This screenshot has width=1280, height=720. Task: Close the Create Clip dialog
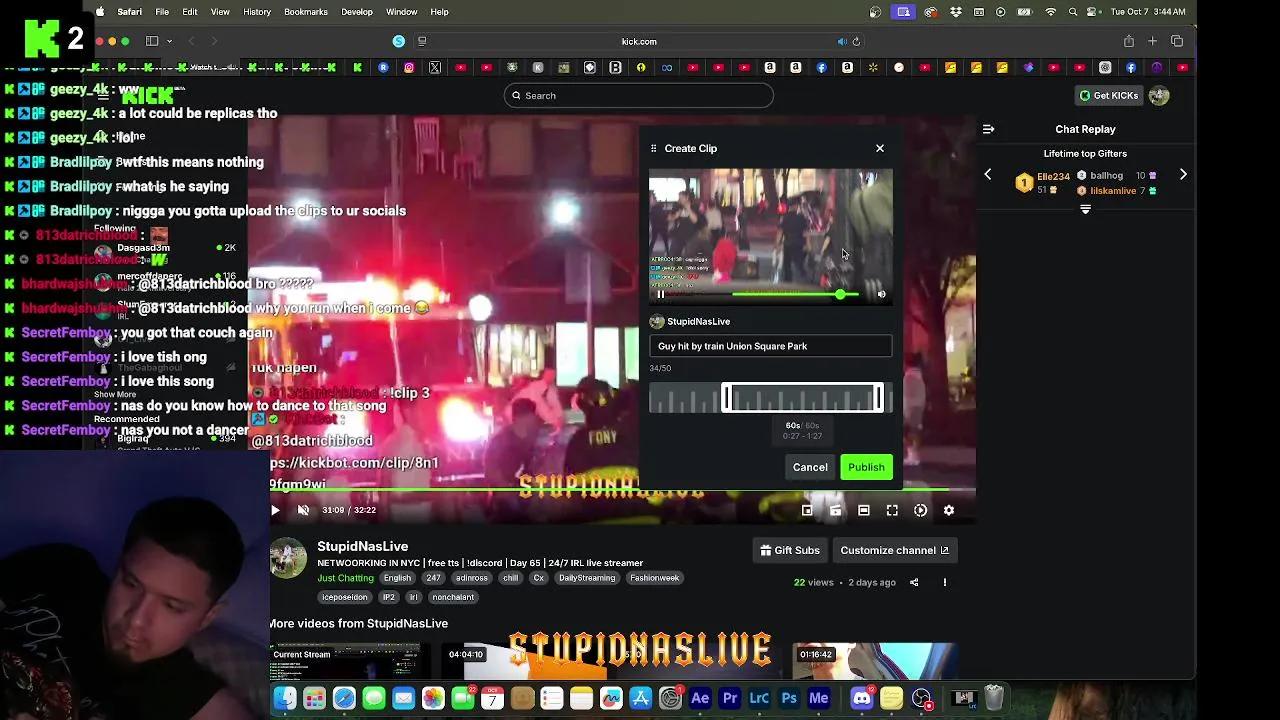[x=880, y=148]
